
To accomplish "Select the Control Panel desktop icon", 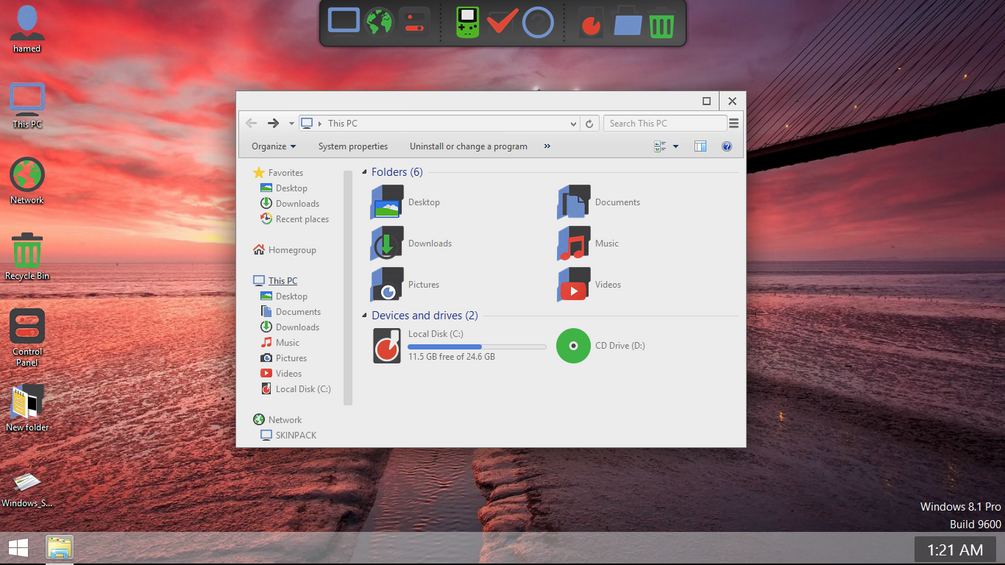I will [27, 338].
